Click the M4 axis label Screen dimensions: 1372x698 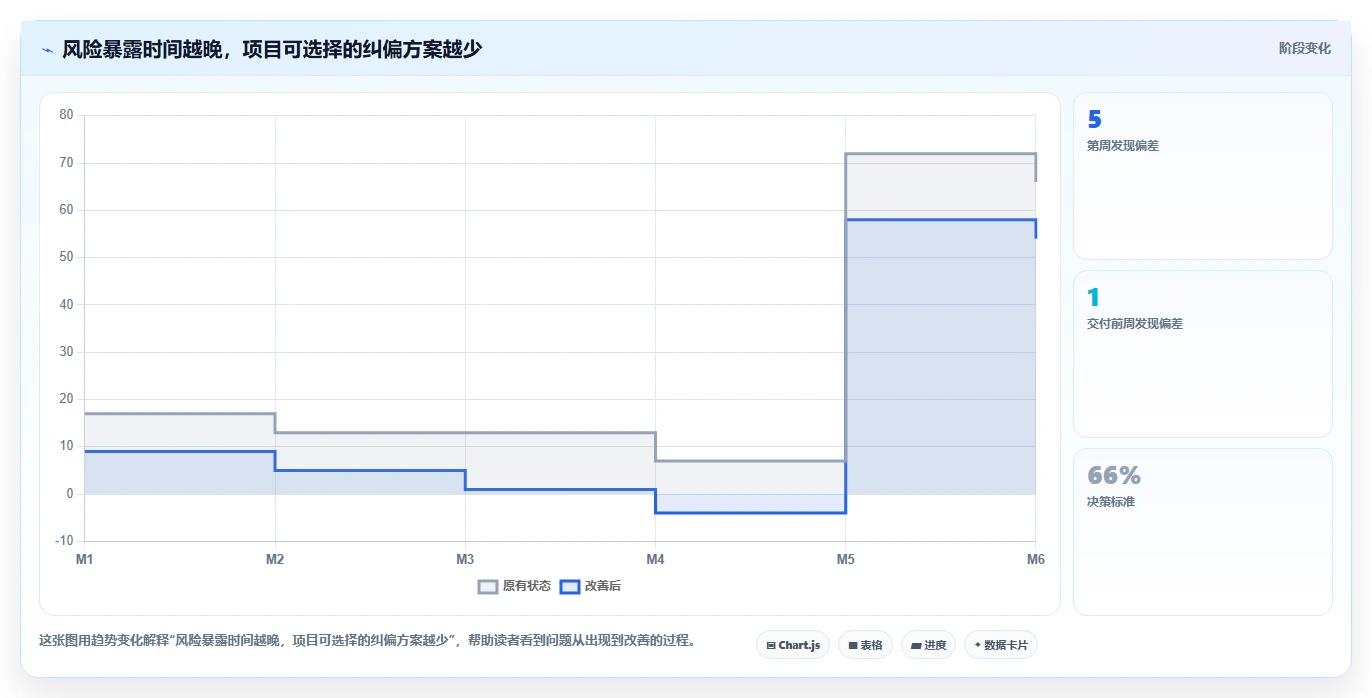click(x=655, y=559)
